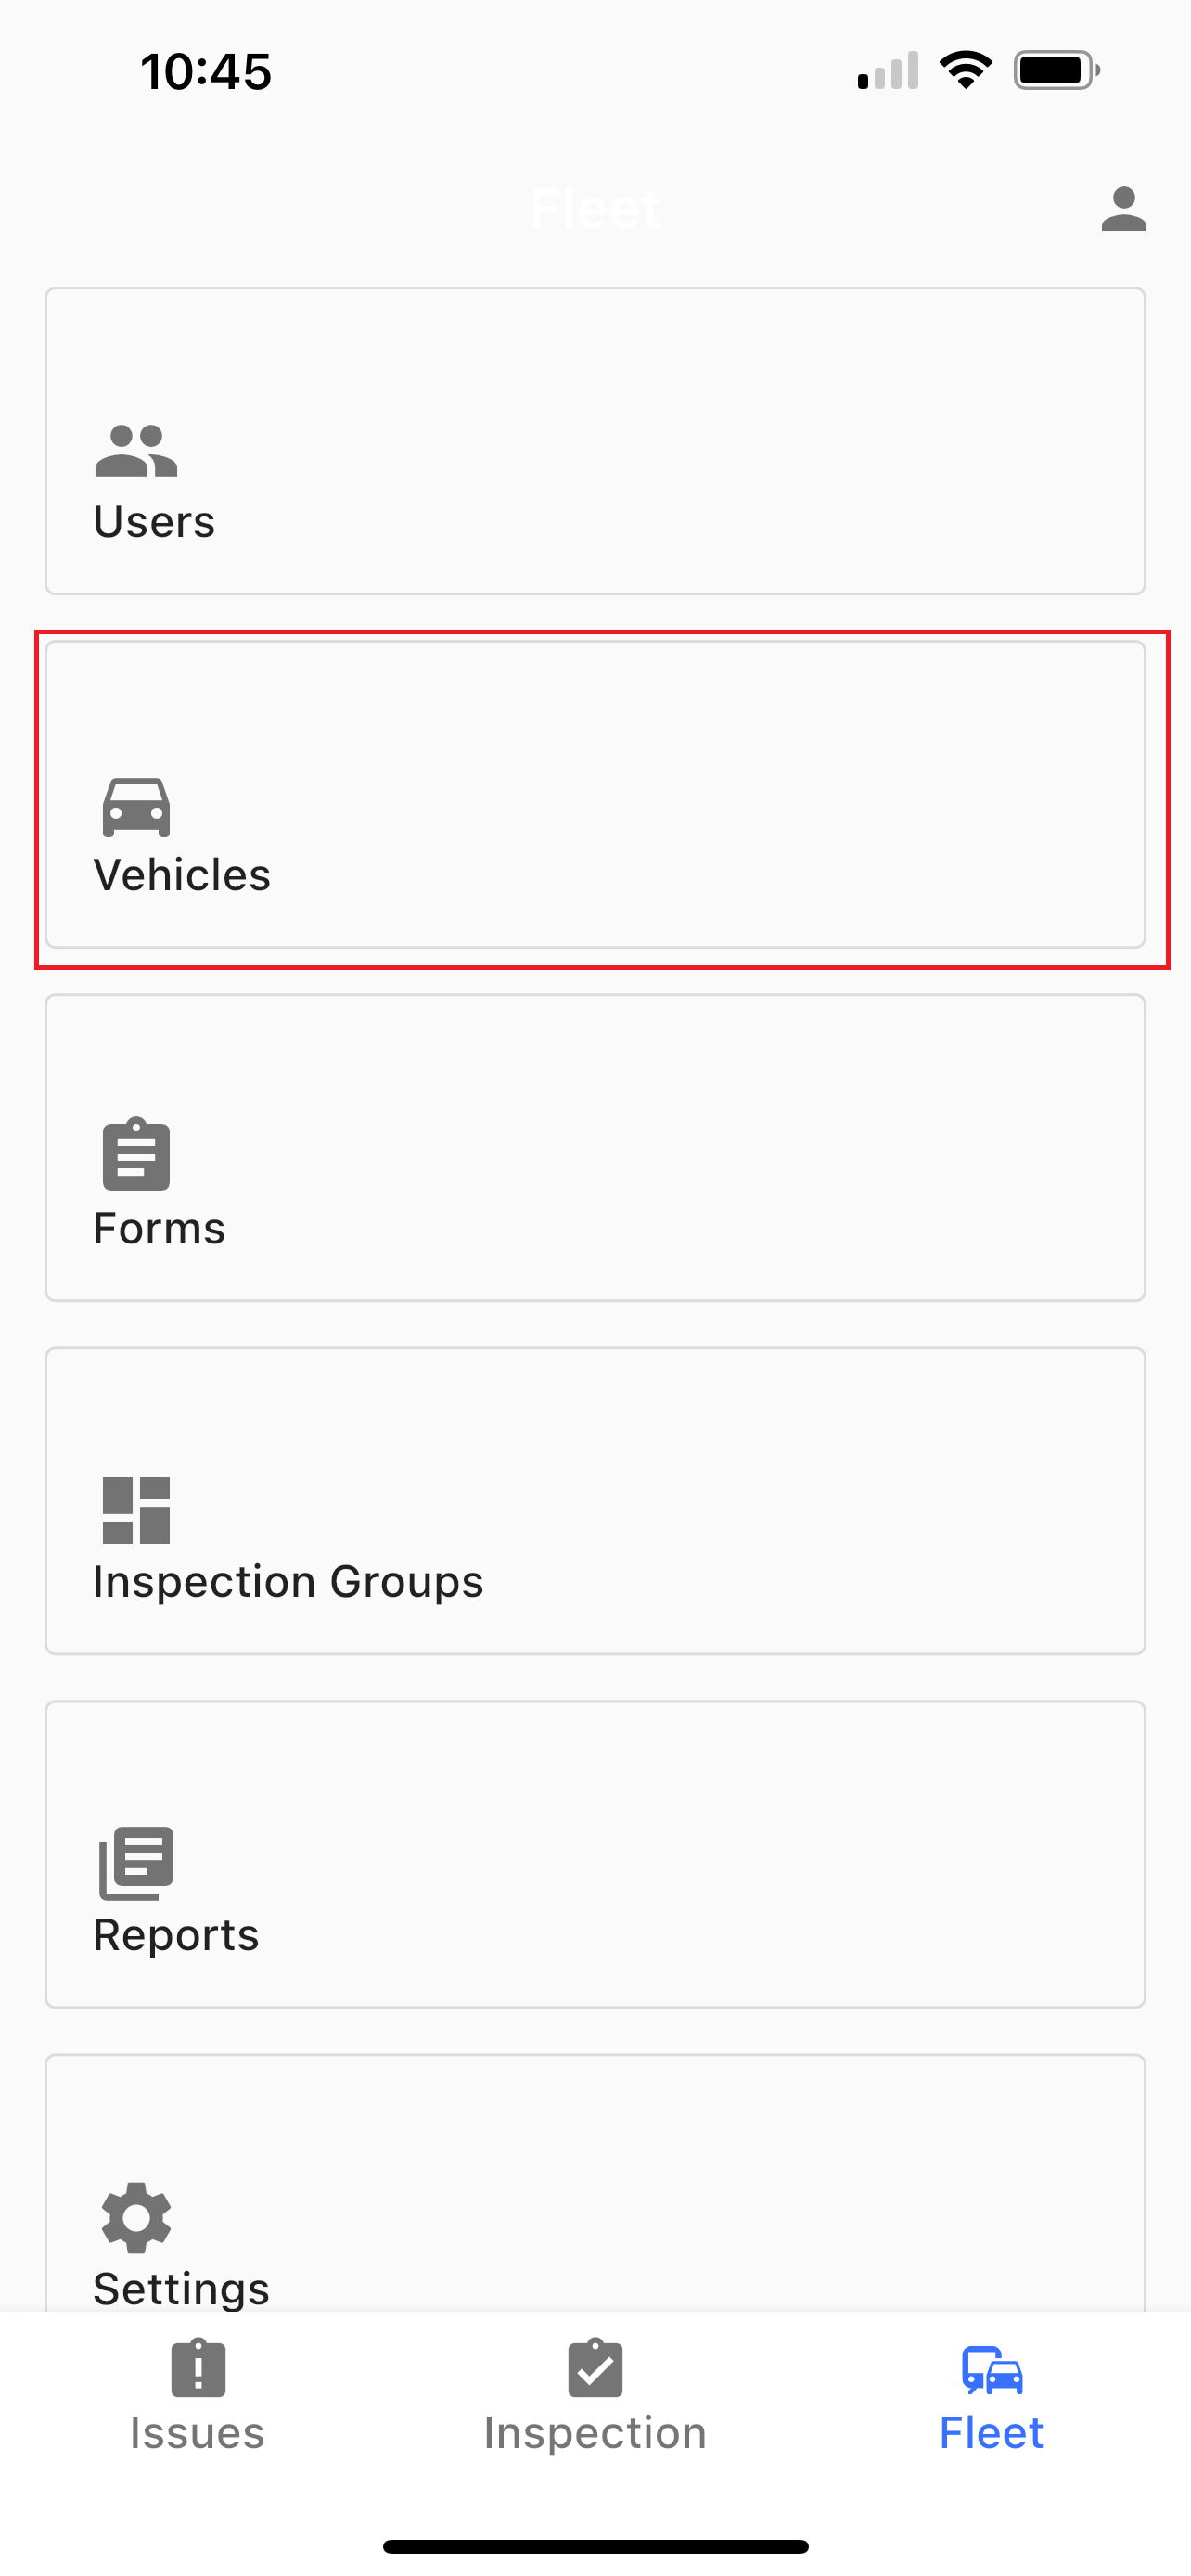Open the Users section
Viewport: 1191px width, 2576px height.
[x=595, y=440]
